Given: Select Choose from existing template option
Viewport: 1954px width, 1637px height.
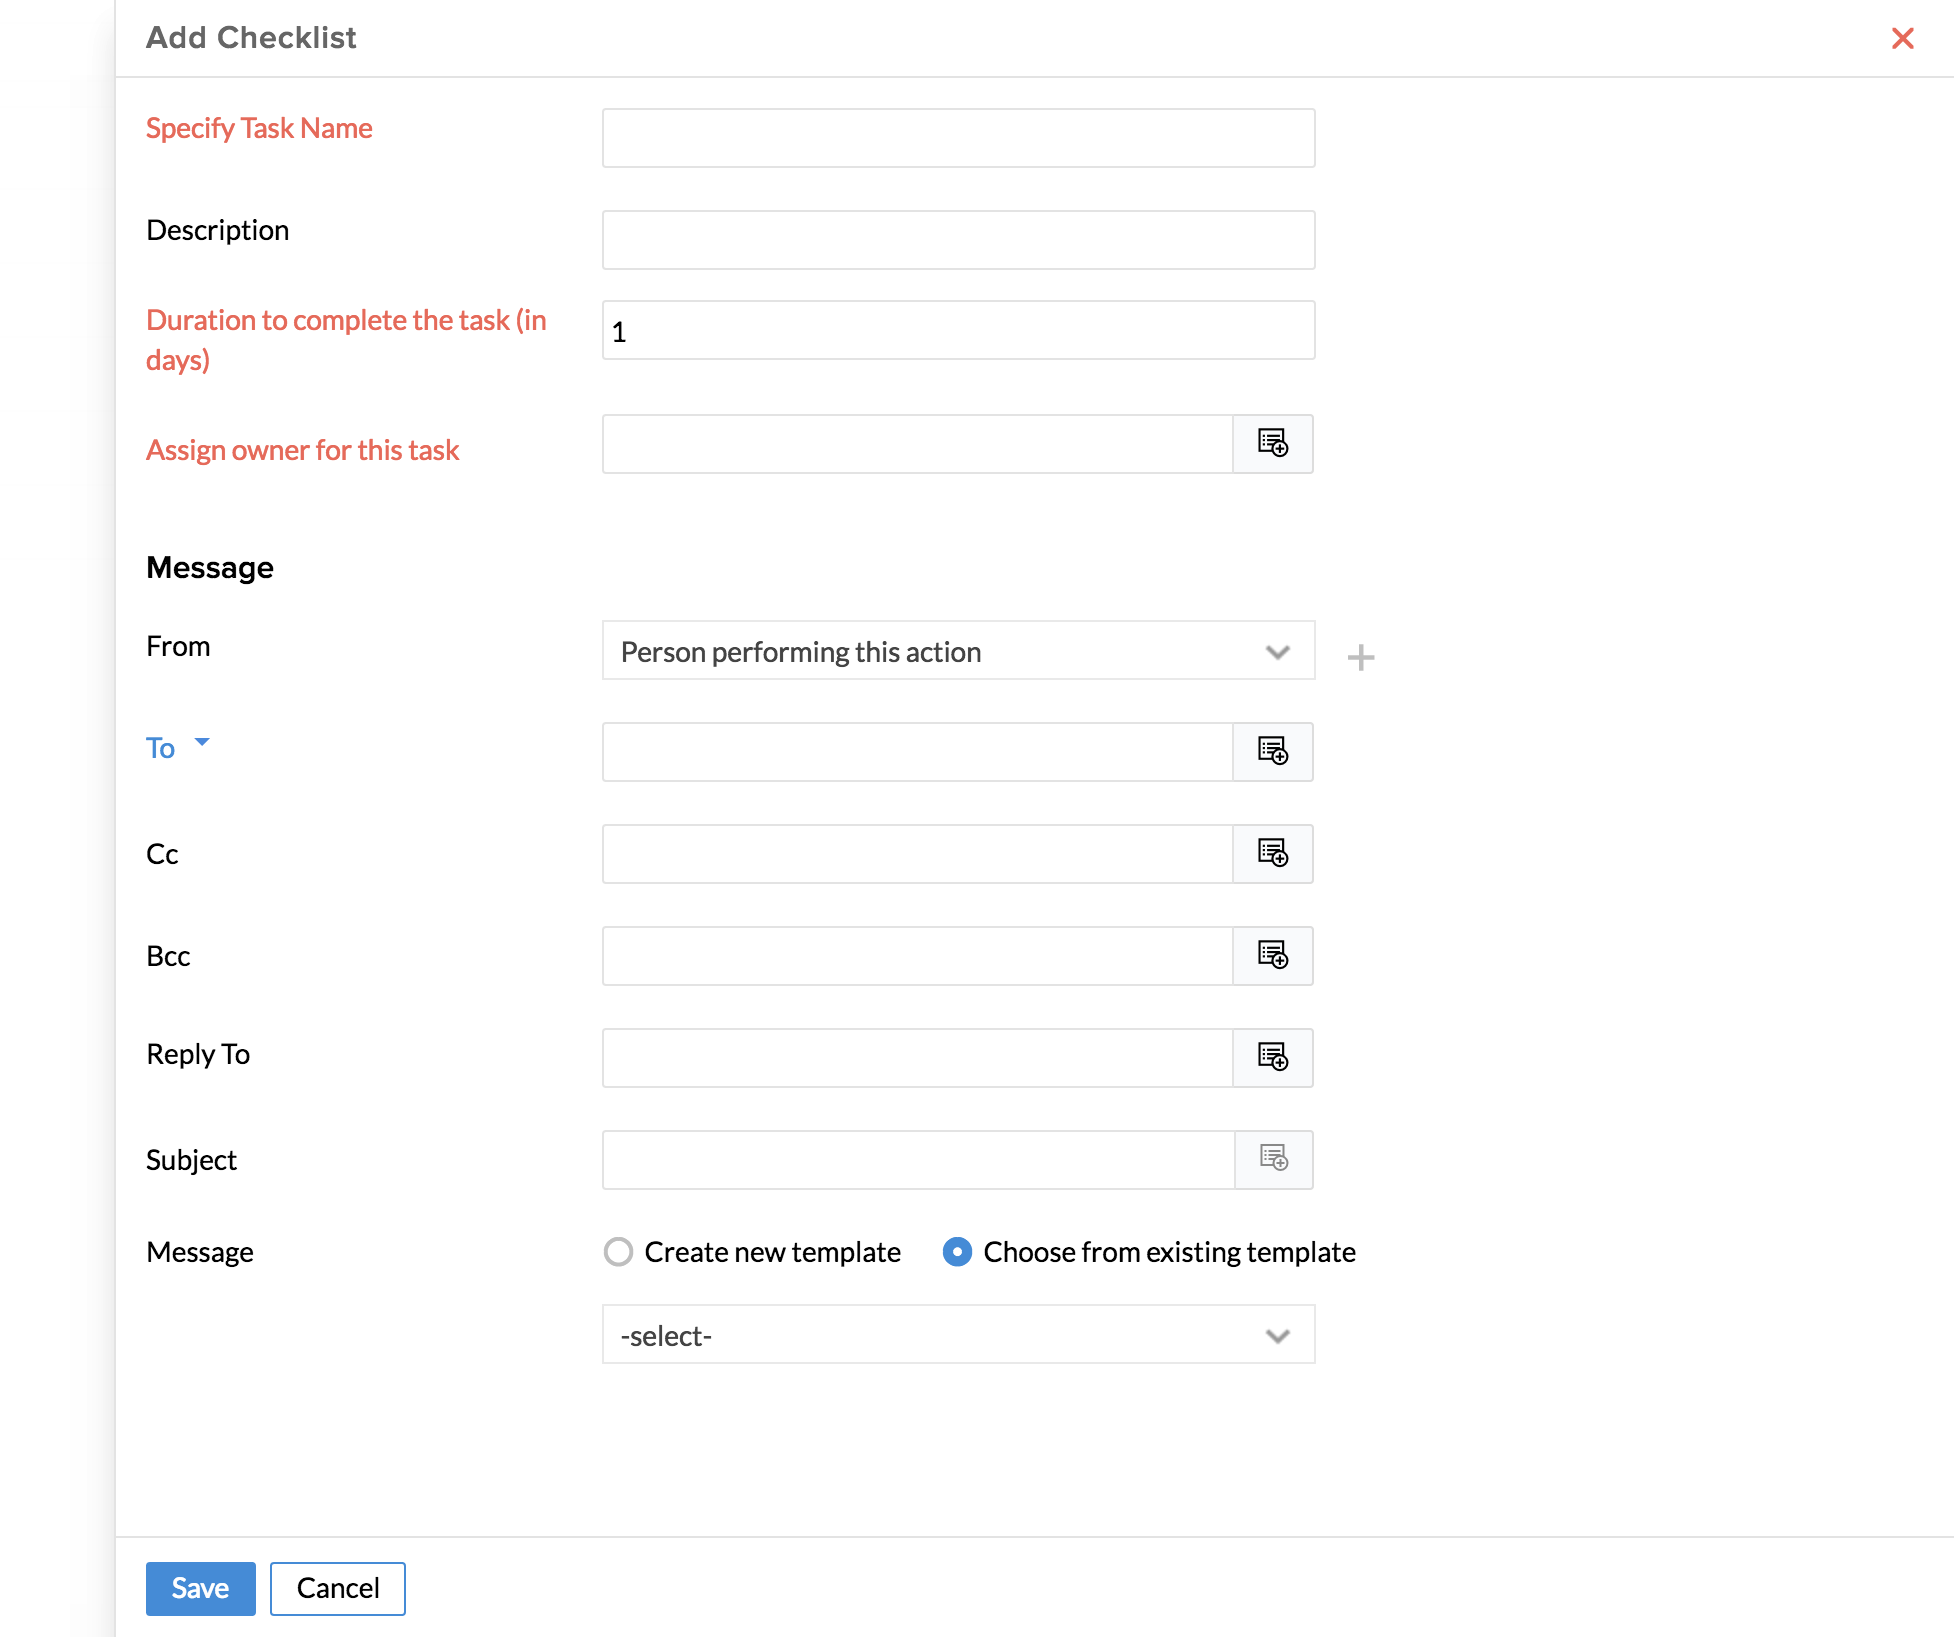Looking at the screenshot, I should point(957,1252).
